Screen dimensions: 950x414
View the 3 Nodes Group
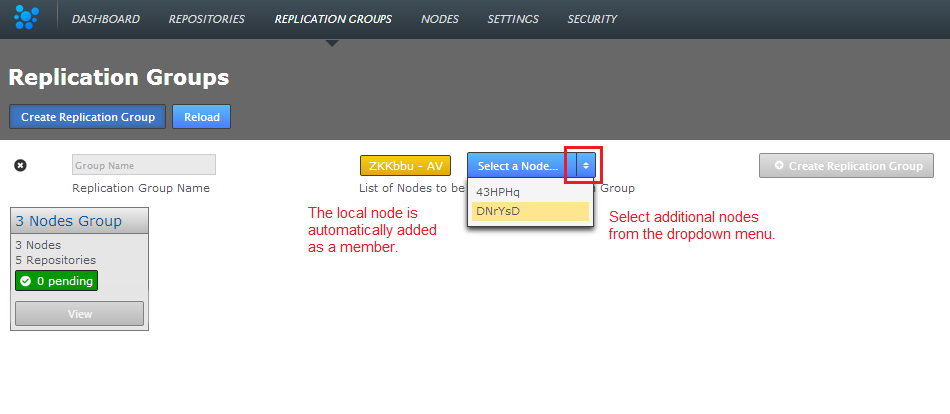(x=79, y=314)
